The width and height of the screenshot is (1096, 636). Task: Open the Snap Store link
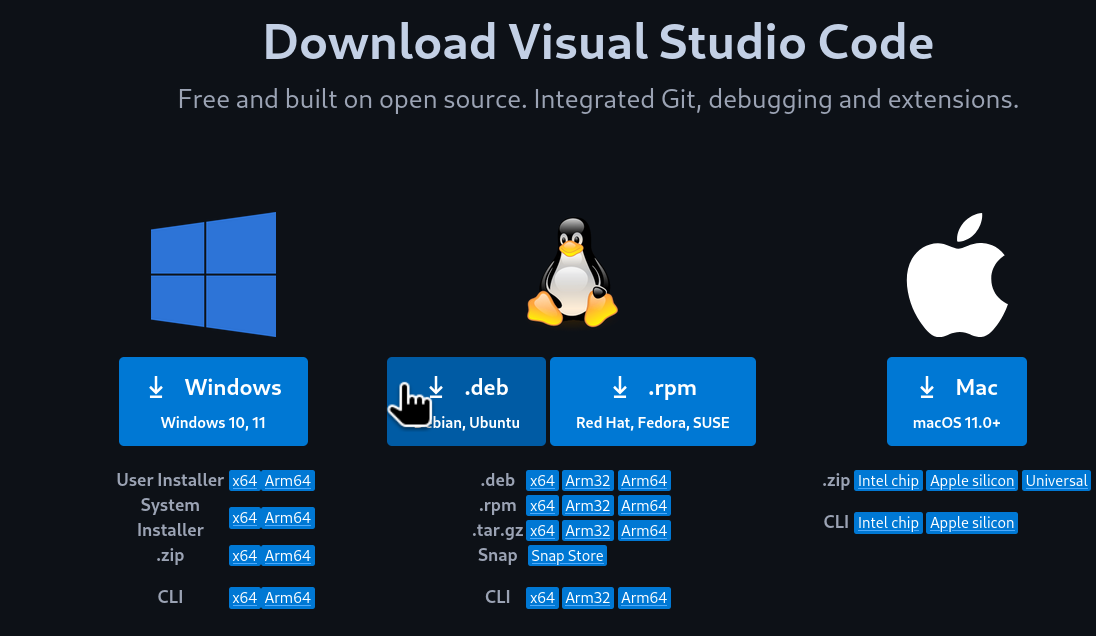[x=567, y=556]
